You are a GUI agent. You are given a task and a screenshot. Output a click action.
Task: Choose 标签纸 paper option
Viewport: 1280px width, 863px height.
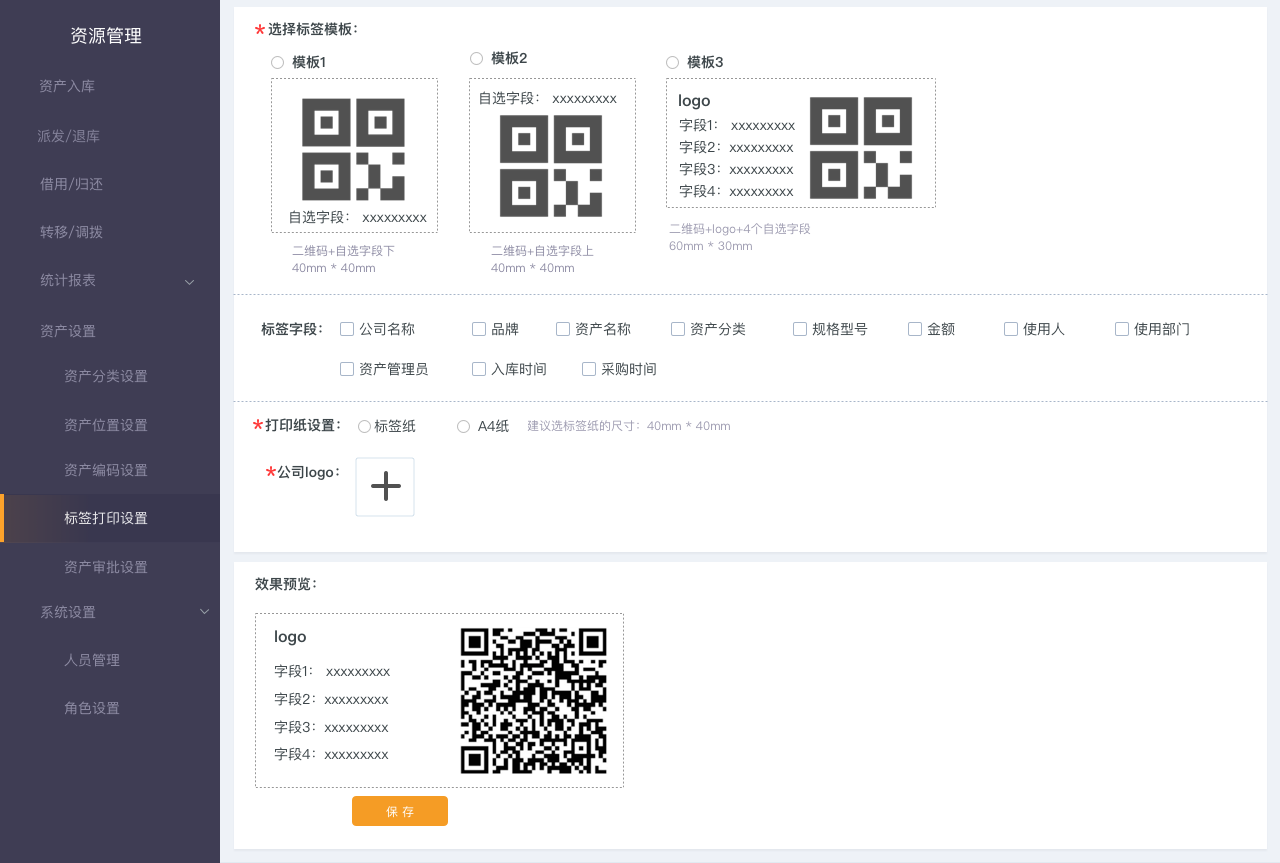click(364, 427)
